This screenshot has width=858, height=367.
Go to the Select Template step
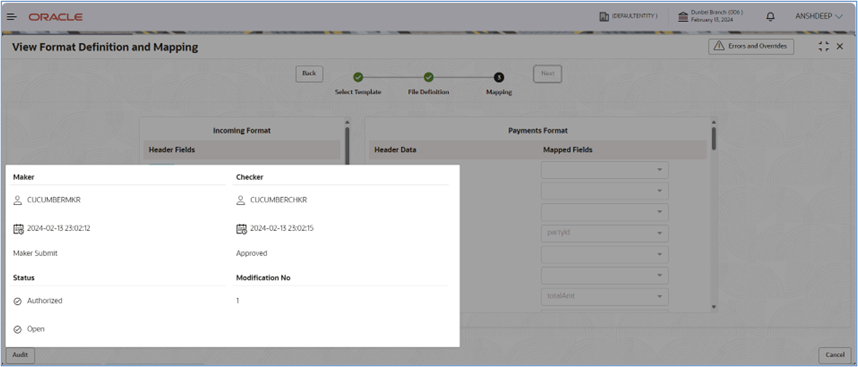358,78
